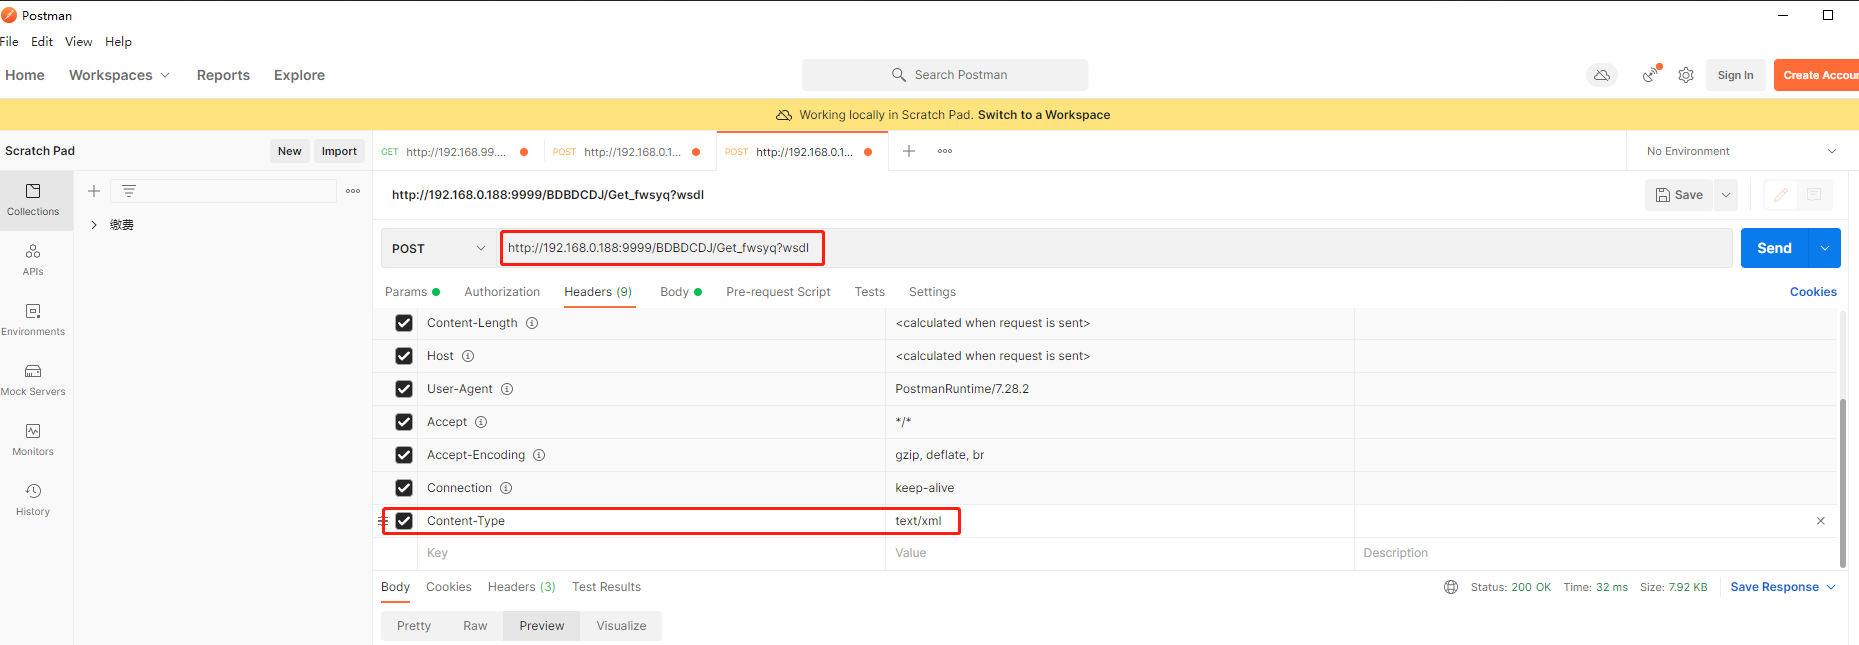Create a new collection with plus icon
This screenshot has width=1859, height=645.
tap(94, 191)
